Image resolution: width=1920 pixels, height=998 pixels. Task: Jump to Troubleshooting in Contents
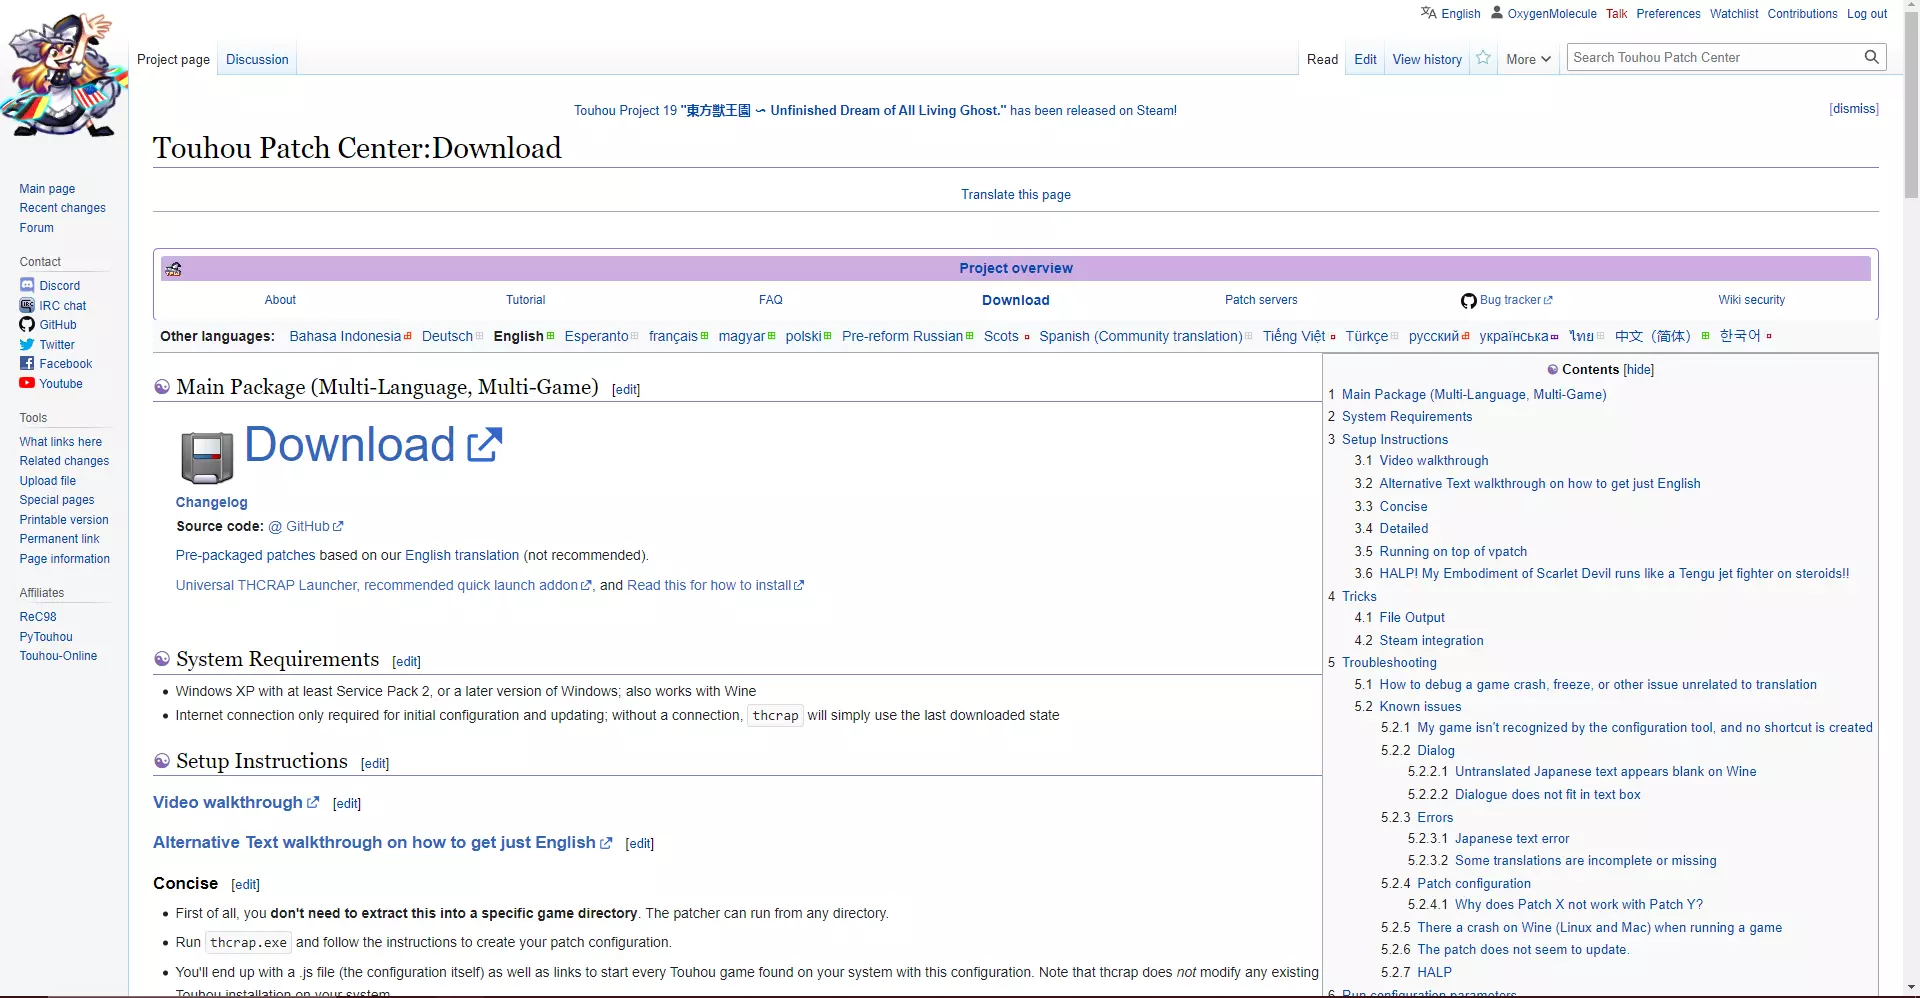[1389, 663]
